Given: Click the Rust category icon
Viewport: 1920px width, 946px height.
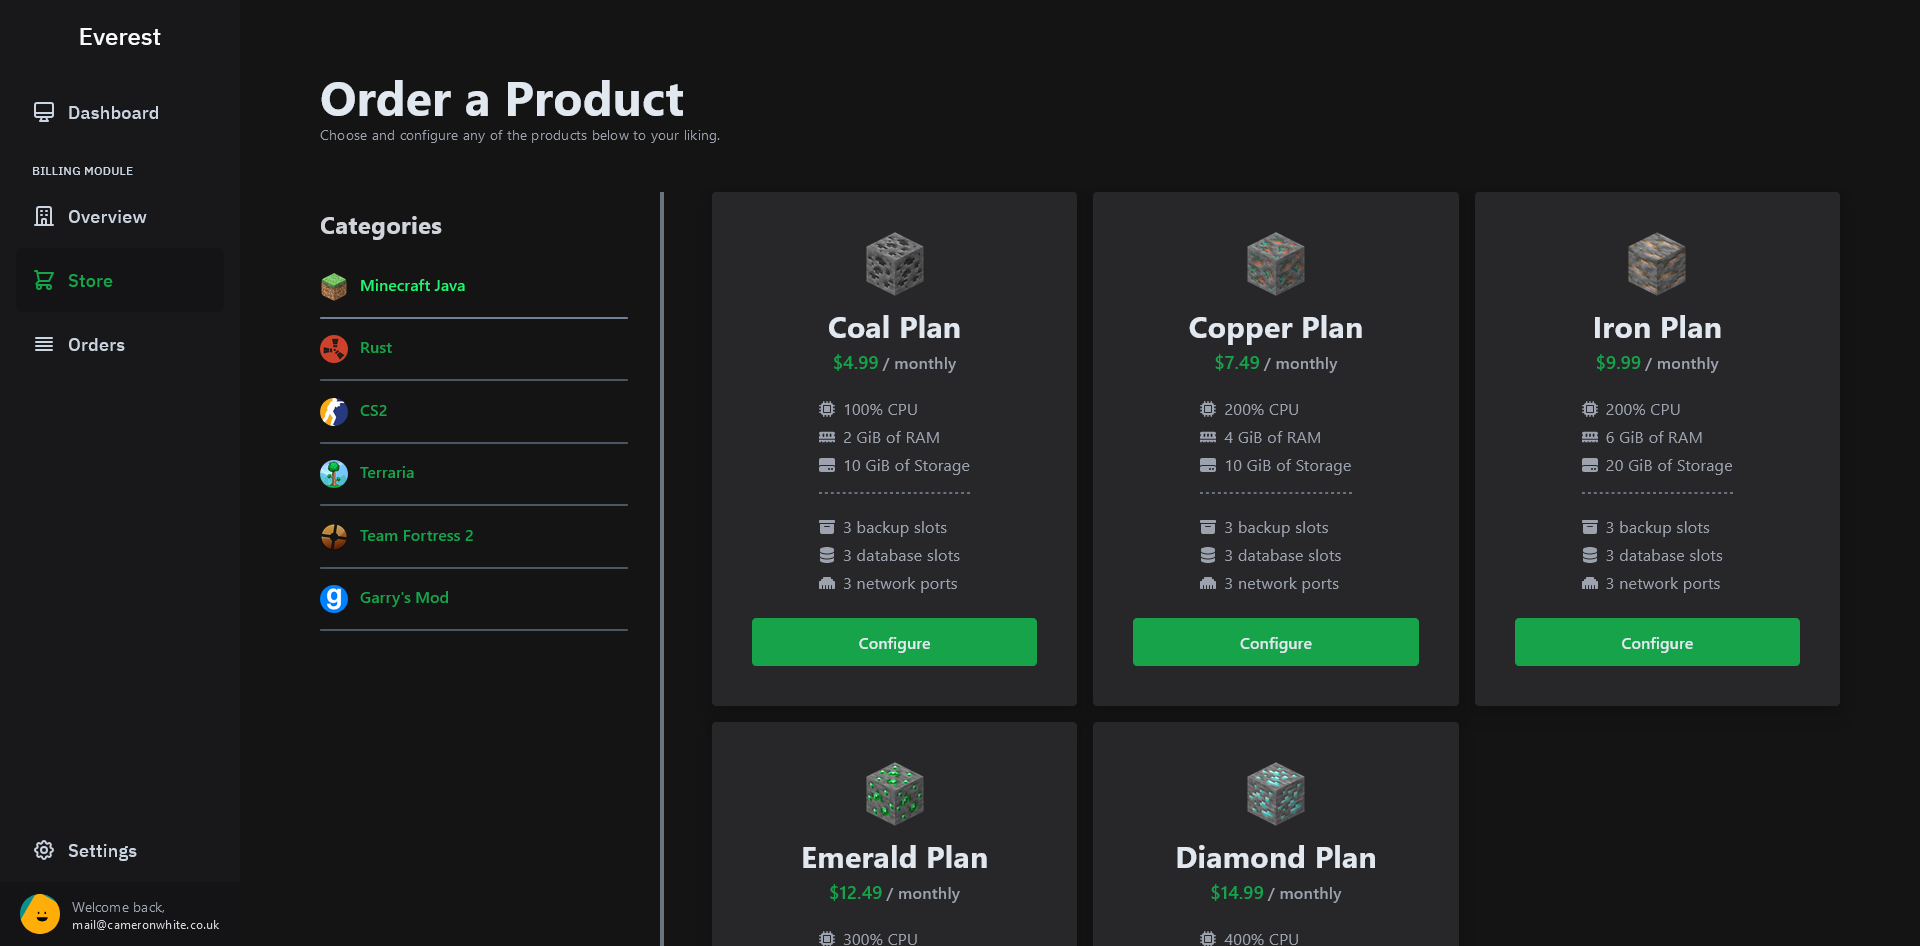Looking at the screenshot, I should point(334,348).
